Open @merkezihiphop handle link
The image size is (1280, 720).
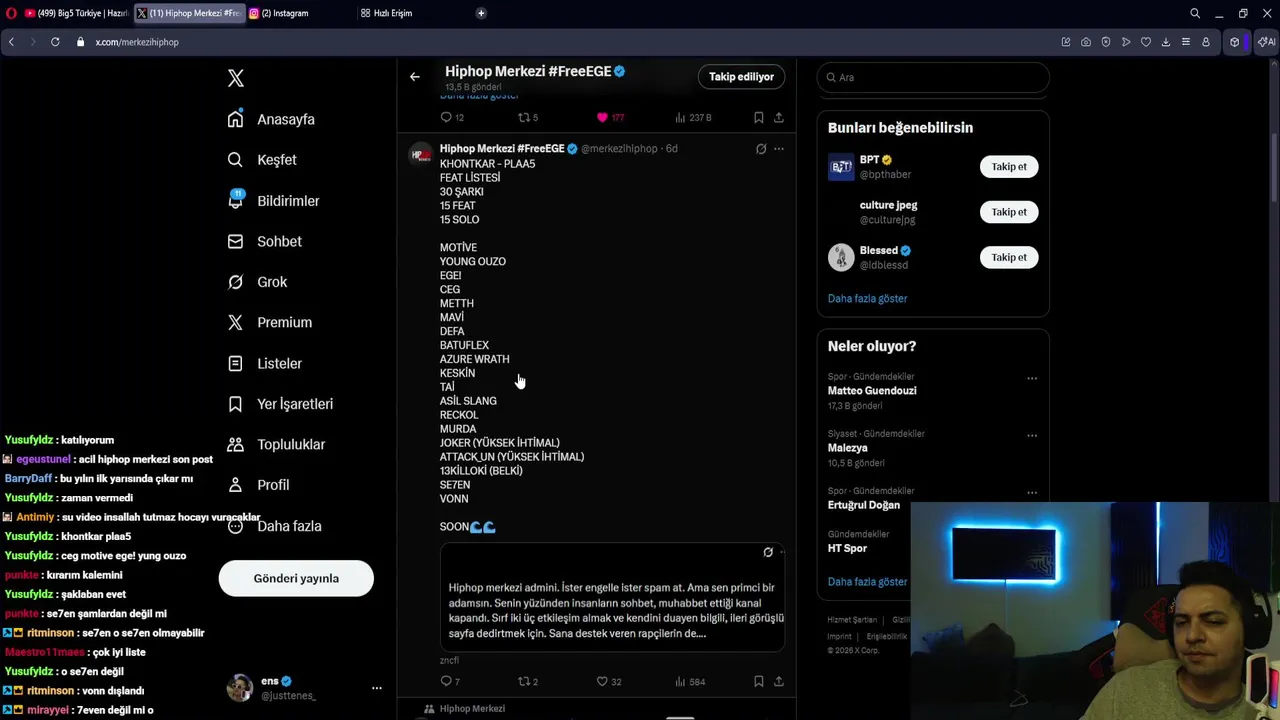point(619,148)
